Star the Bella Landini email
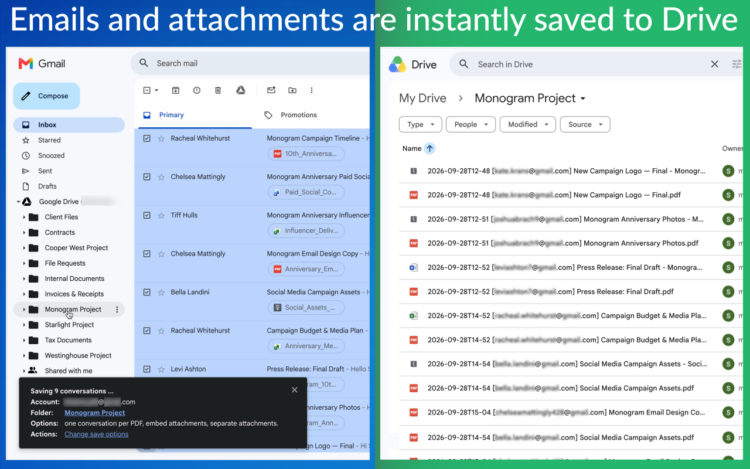The height and width of the screenshot is (469, 750). point(161,292)
